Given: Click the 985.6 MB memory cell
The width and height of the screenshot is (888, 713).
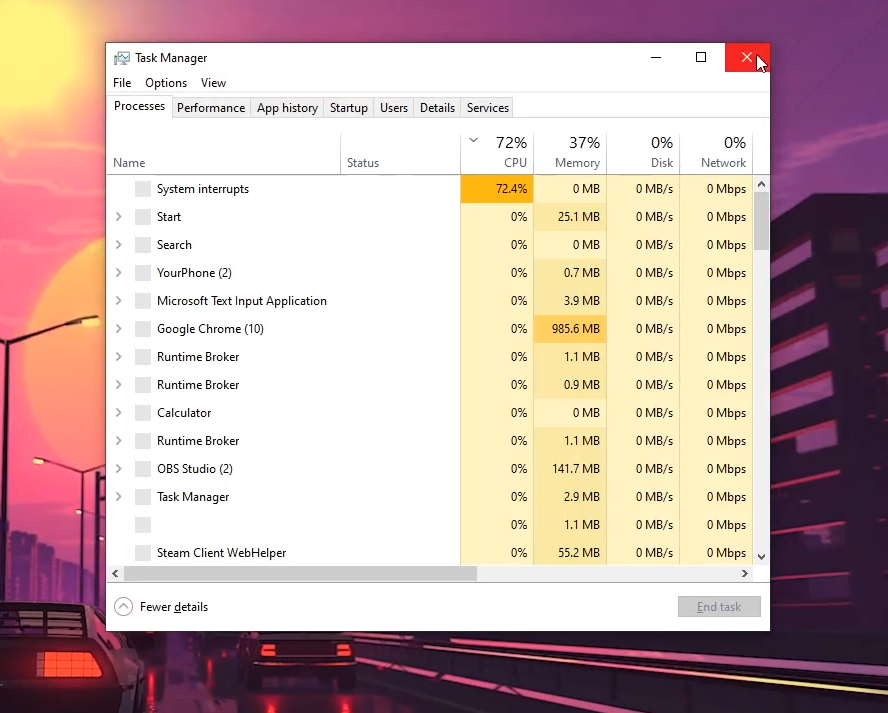Looking at the screenshot, I should [x=570, y=329].
